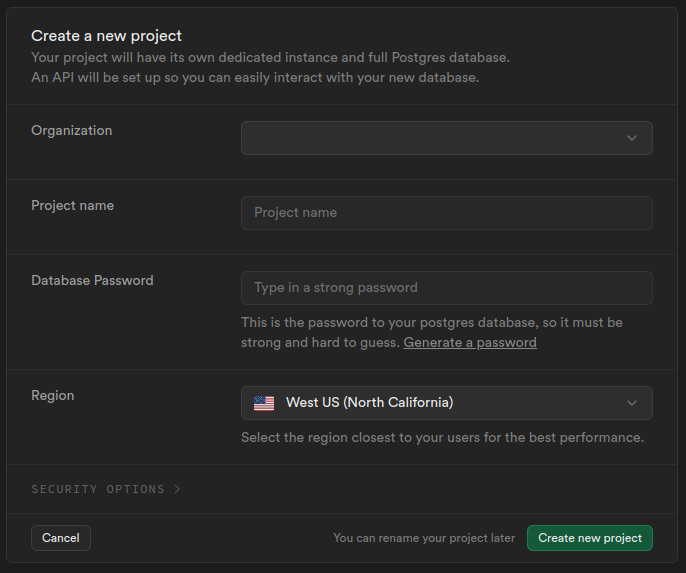Click the 'Create a new project' heading
The height and width of the screenshot is (573, 686).
(106, 36)
